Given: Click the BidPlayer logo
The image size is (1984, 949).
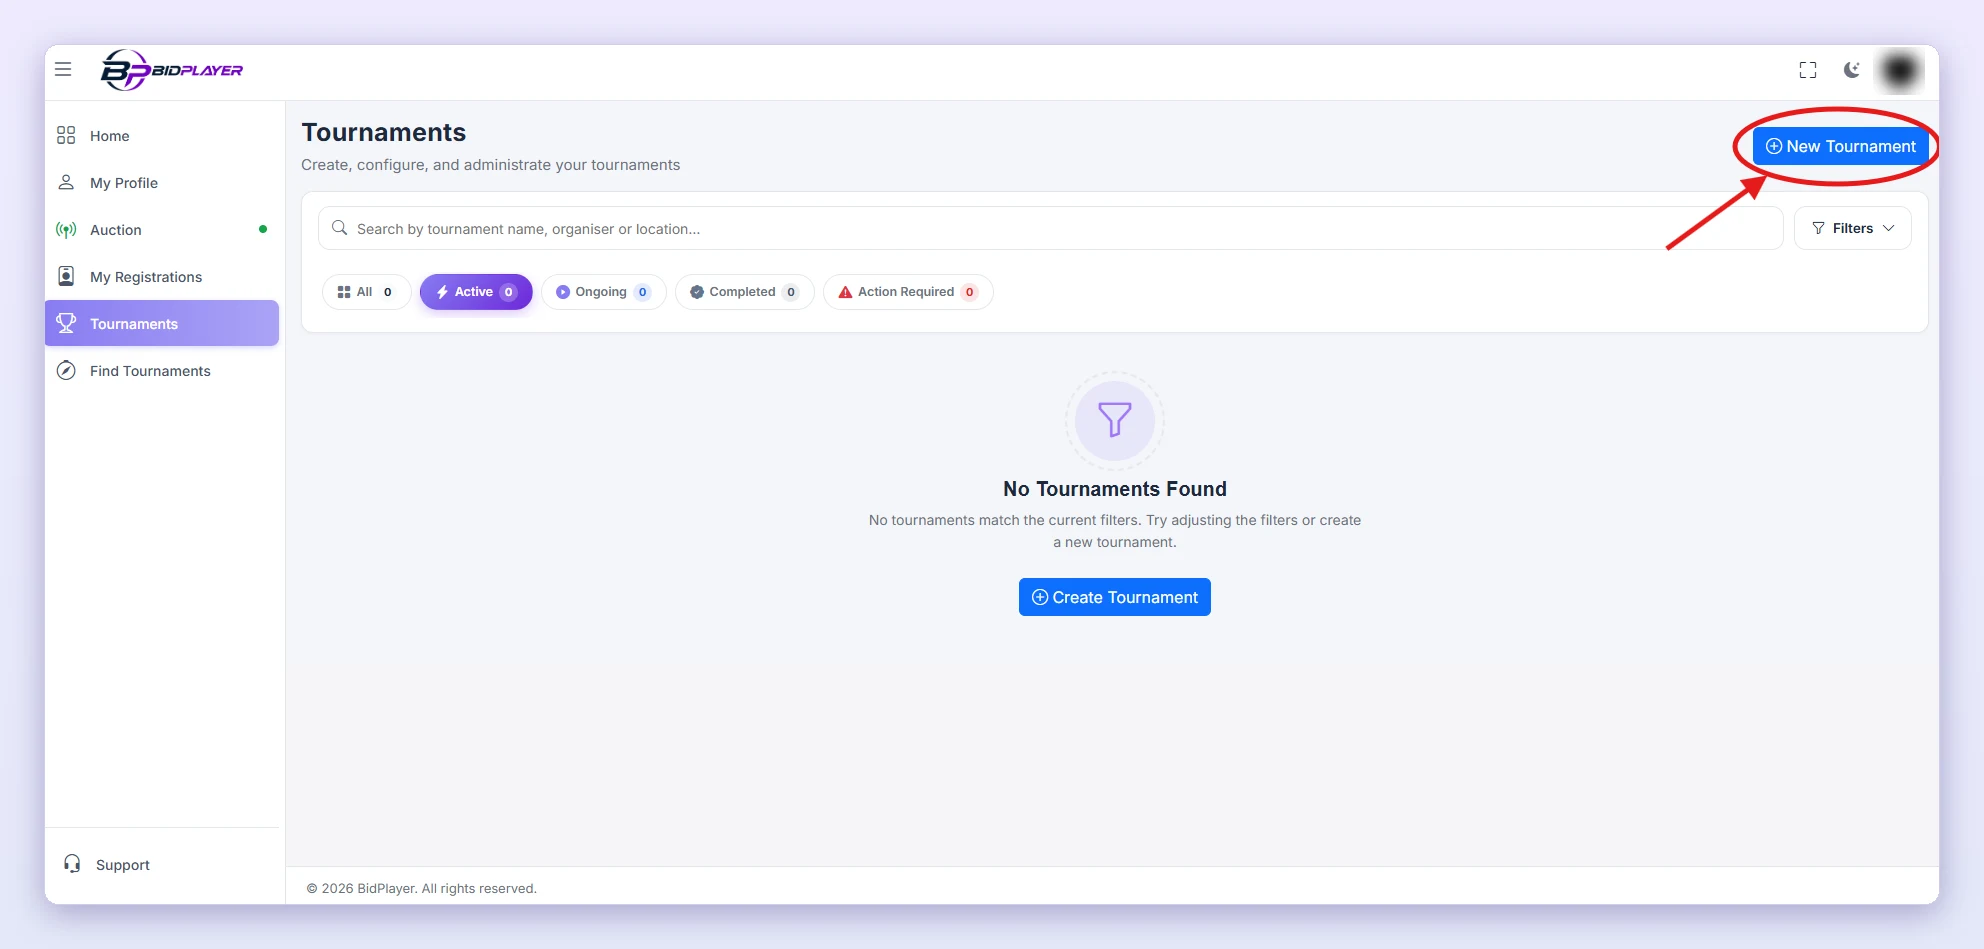Looking at the screenshot, I should pyautogui.click(x=172, y=70).
